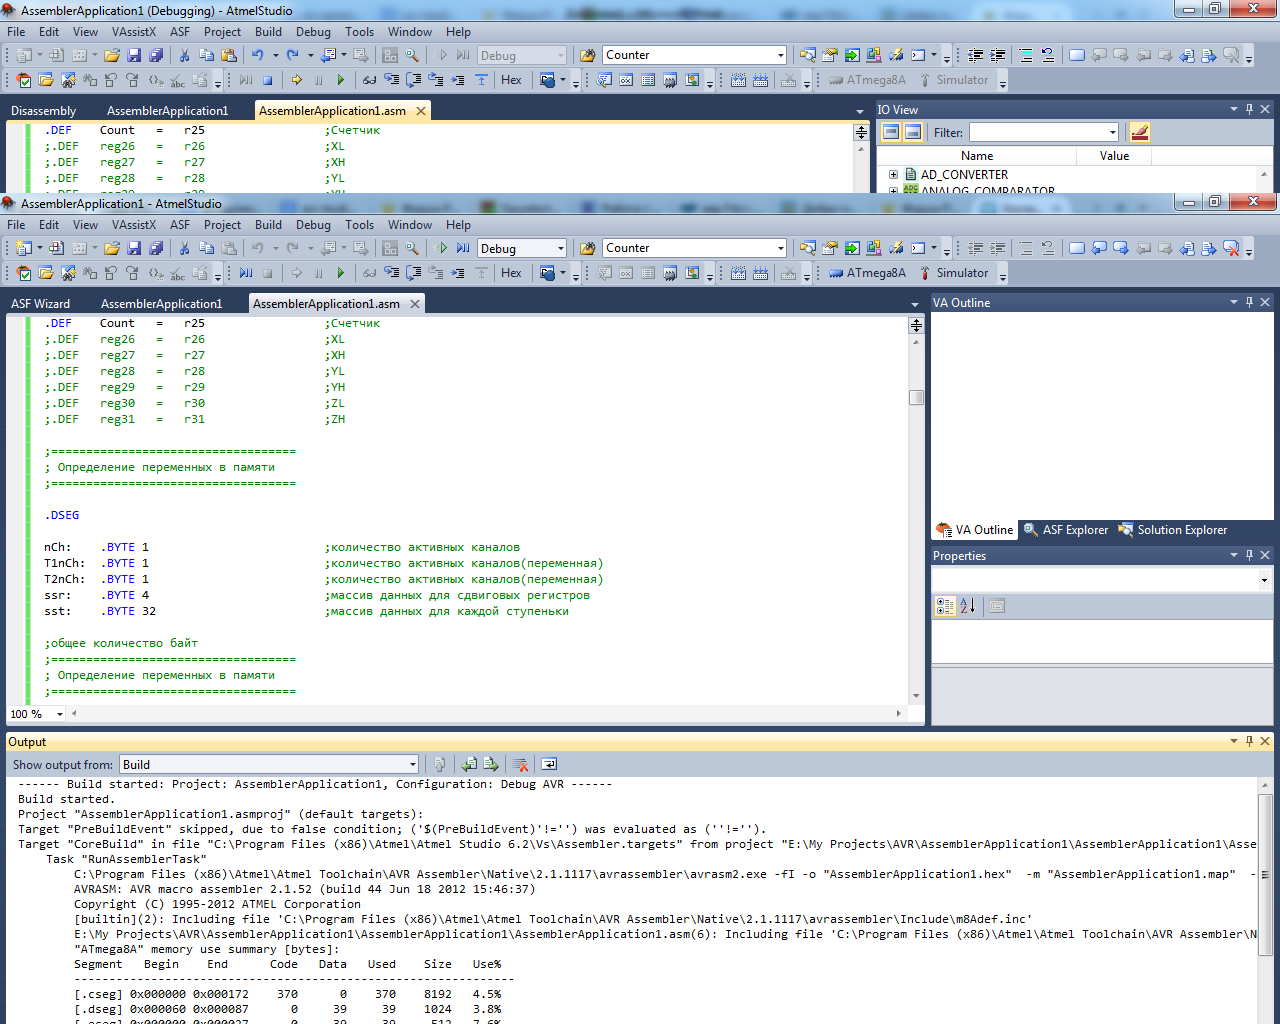
Task: Switch to AssemblerApplication1 tab in front window
Action: click(x=162, y=304)
